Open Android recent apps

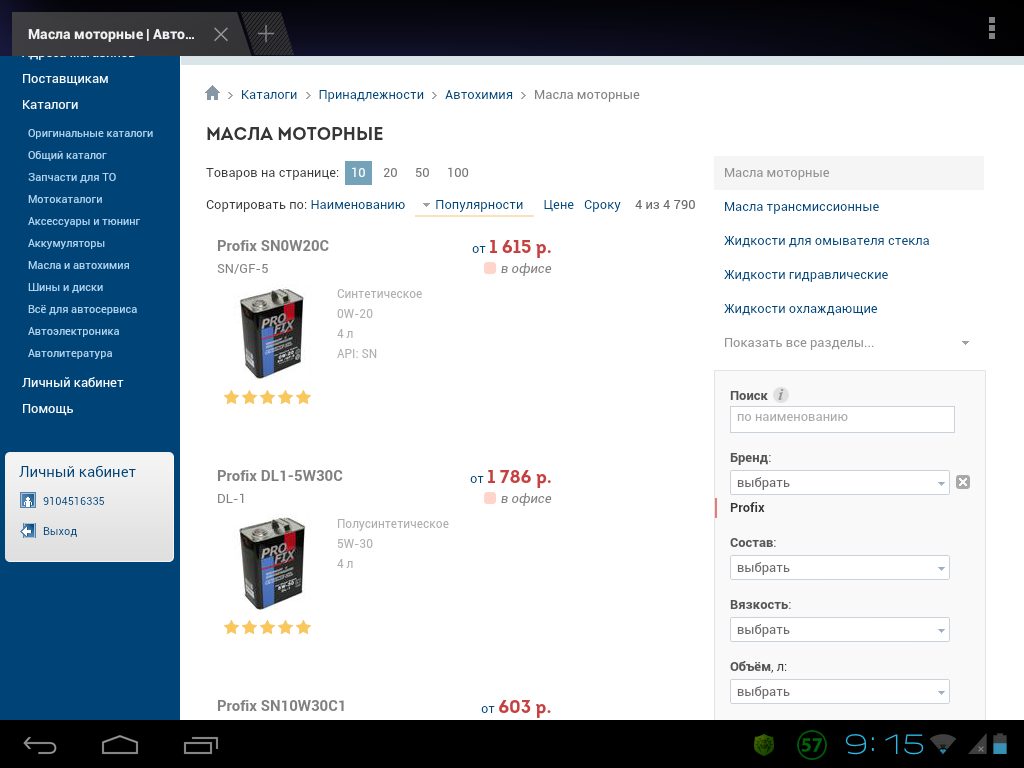(x=200, y=744)
